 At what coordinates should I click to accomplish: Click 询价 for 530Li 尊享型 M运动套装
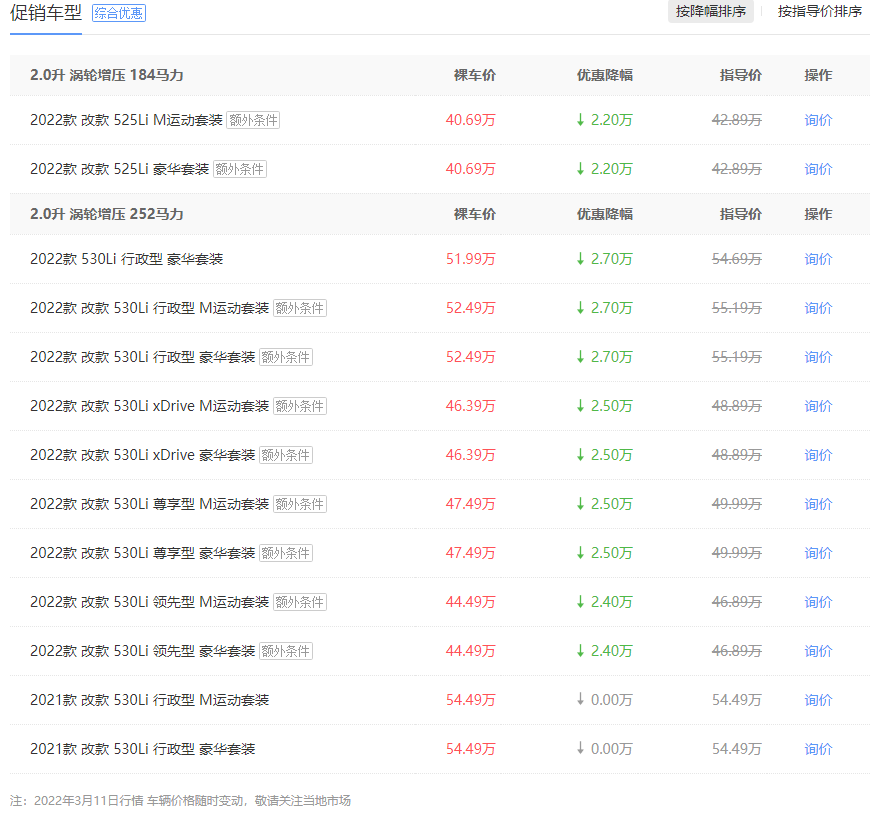[818, 504]
